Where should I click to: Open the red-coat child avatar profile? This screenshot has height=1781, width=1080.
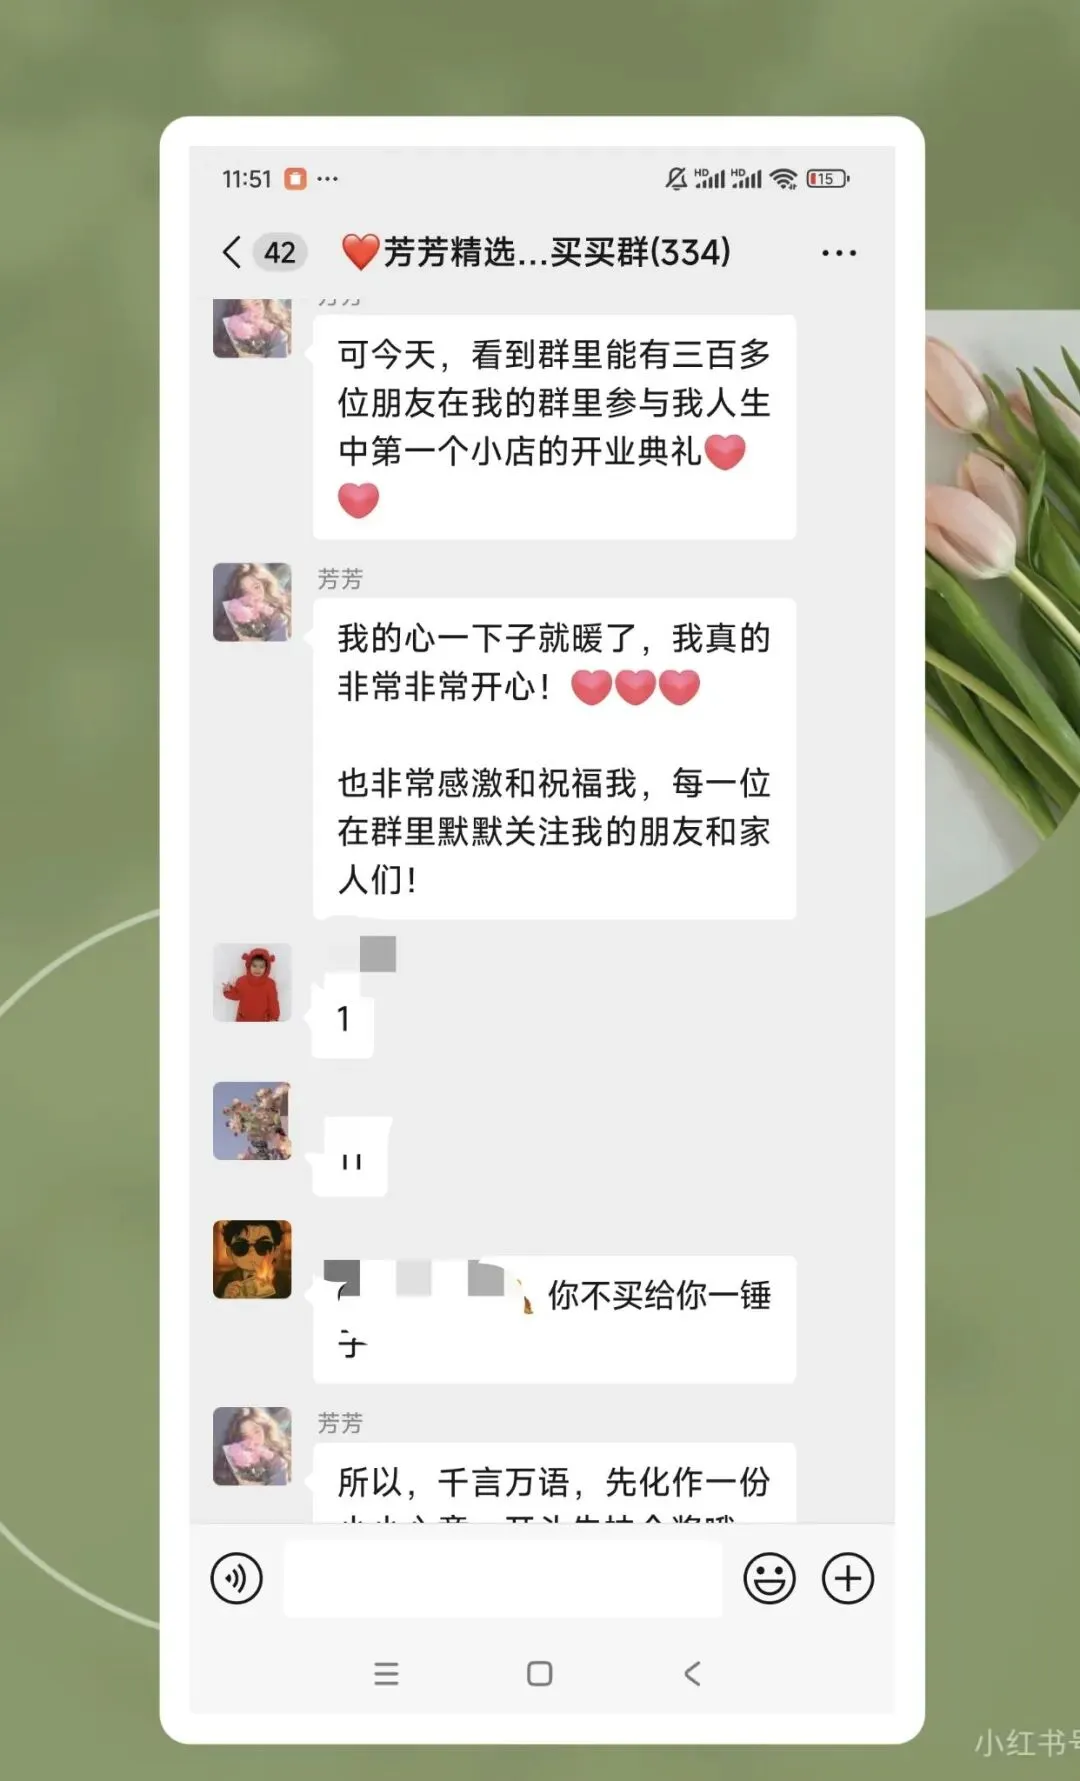tap(252, 982)
